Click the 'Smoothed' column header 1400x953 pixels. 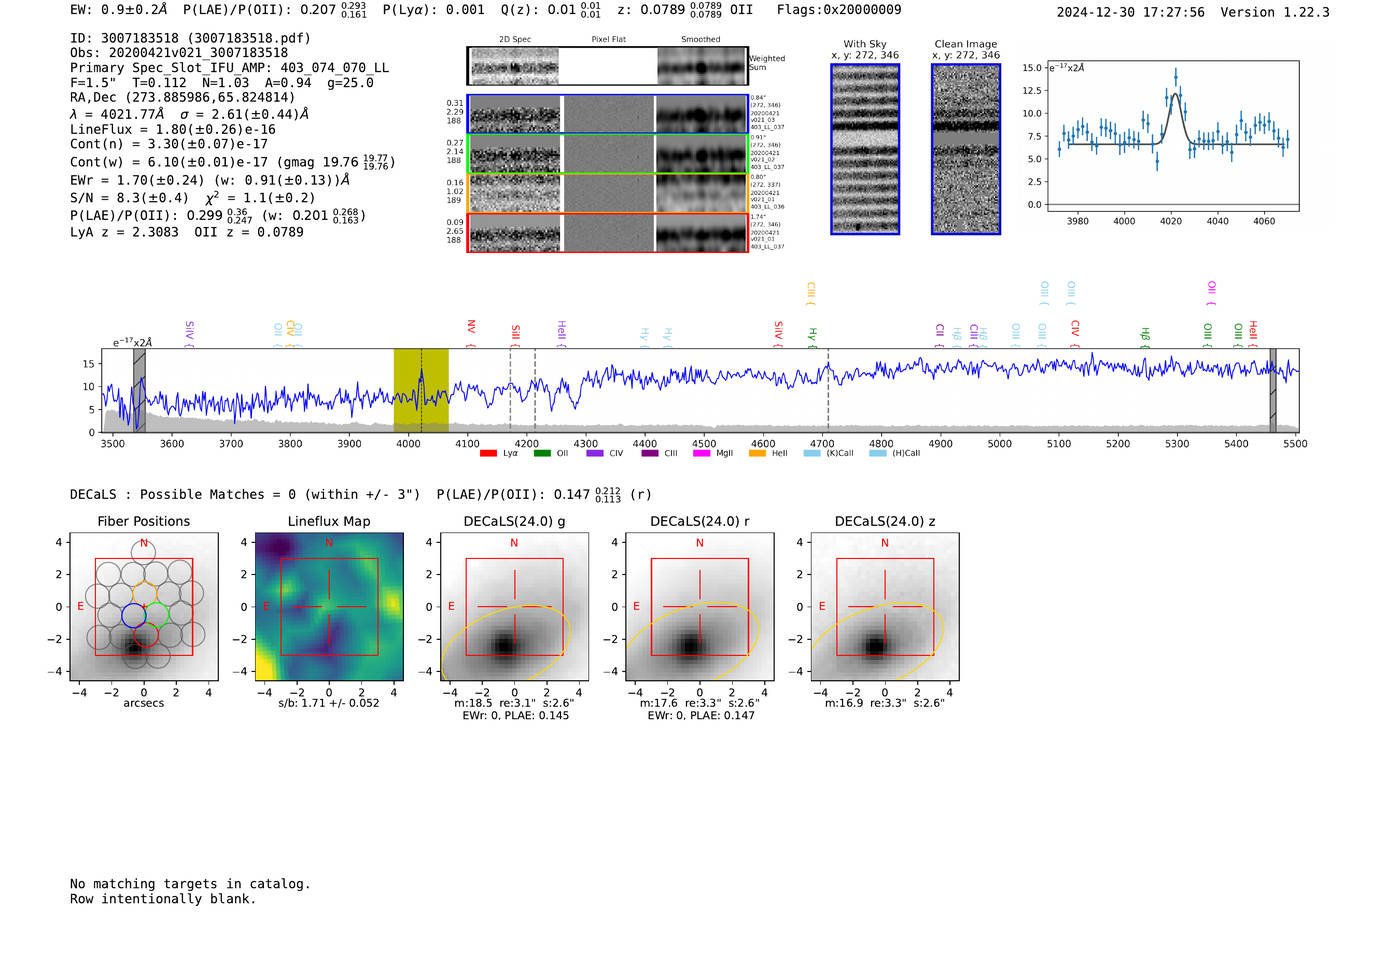(700, 40)
